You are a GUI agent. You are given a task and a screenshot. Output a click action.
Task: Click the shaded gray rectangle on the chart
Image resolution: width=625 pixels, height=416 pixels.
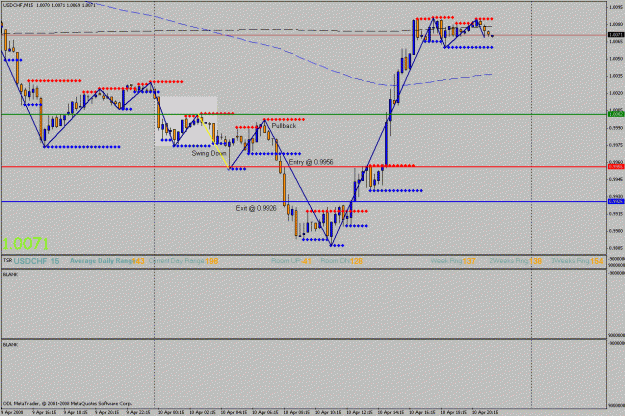coord(187,121)
